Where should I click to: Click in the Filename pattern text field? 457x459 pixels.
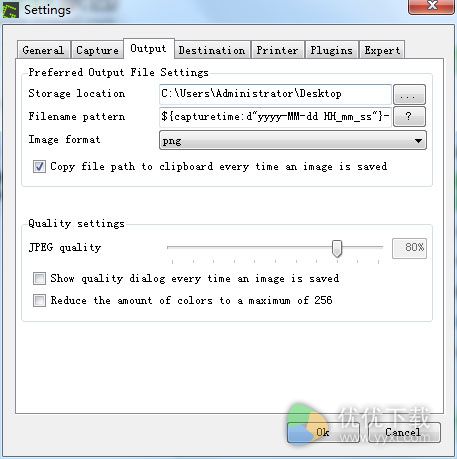[x=275, y=116]
